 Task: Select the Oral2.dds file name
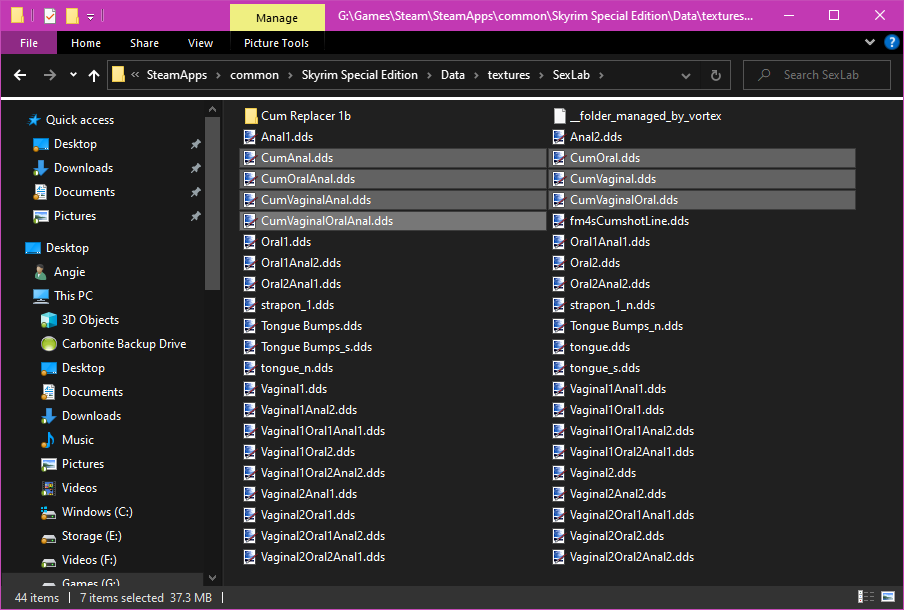595,263
